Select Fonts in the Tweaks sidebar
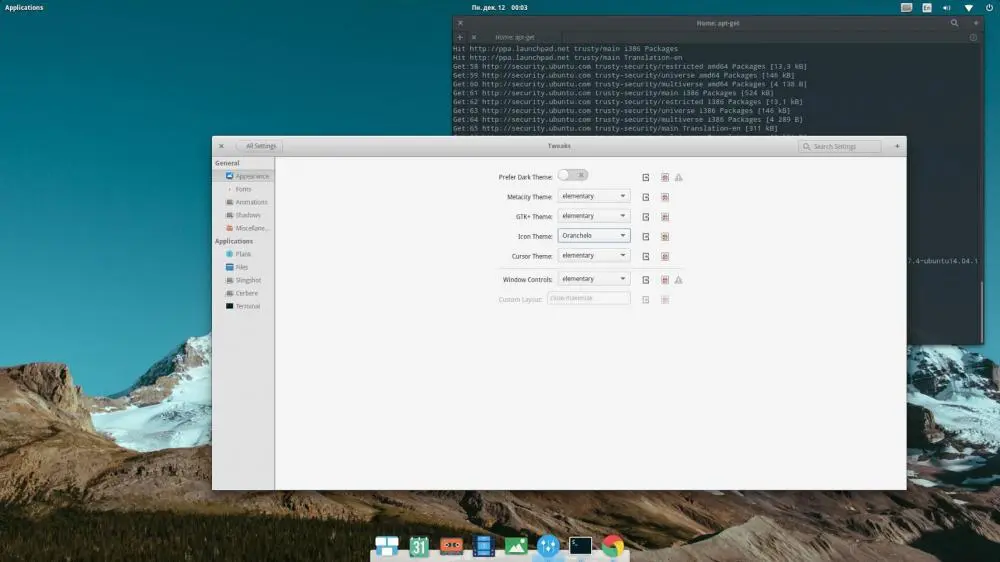1000x562 pixels. (244, 189)
